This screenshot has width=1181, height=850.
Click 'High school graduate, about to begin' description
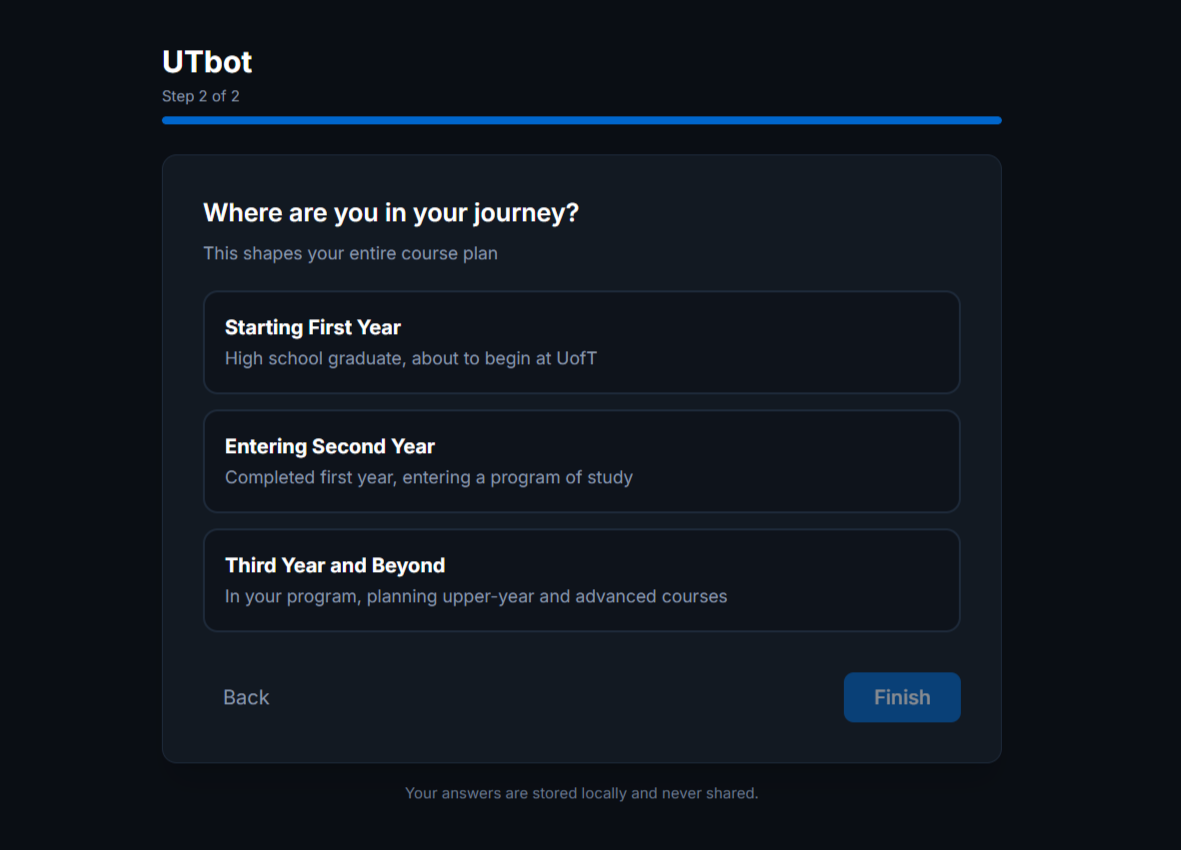[x=410, y=358]
